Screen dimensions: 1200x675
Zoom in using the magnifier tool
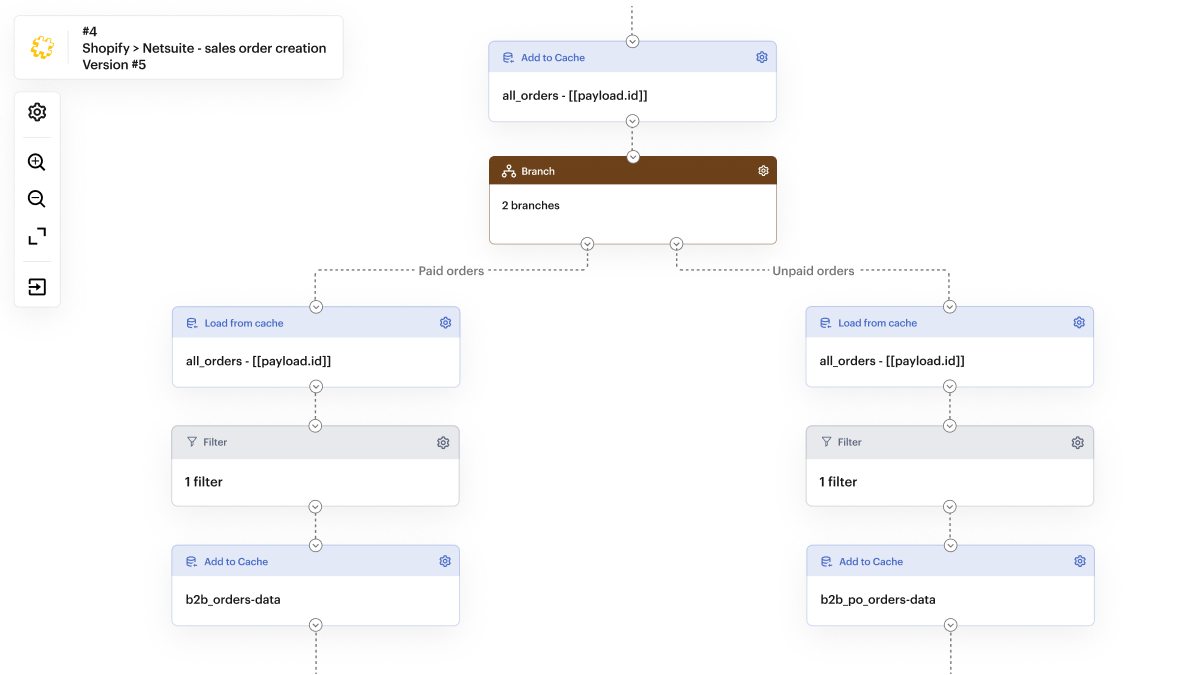pos(36,161)
